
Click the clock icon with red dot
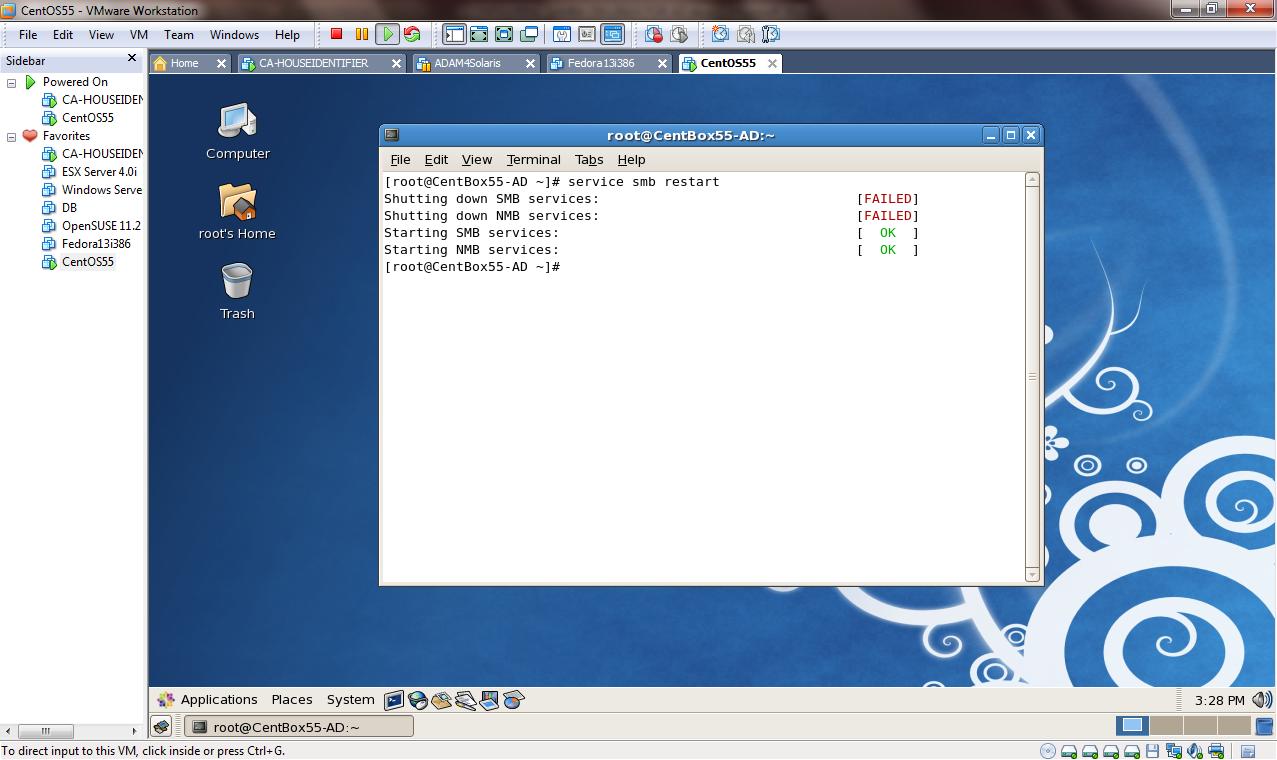pyautogui.click(x=654, y=34)
